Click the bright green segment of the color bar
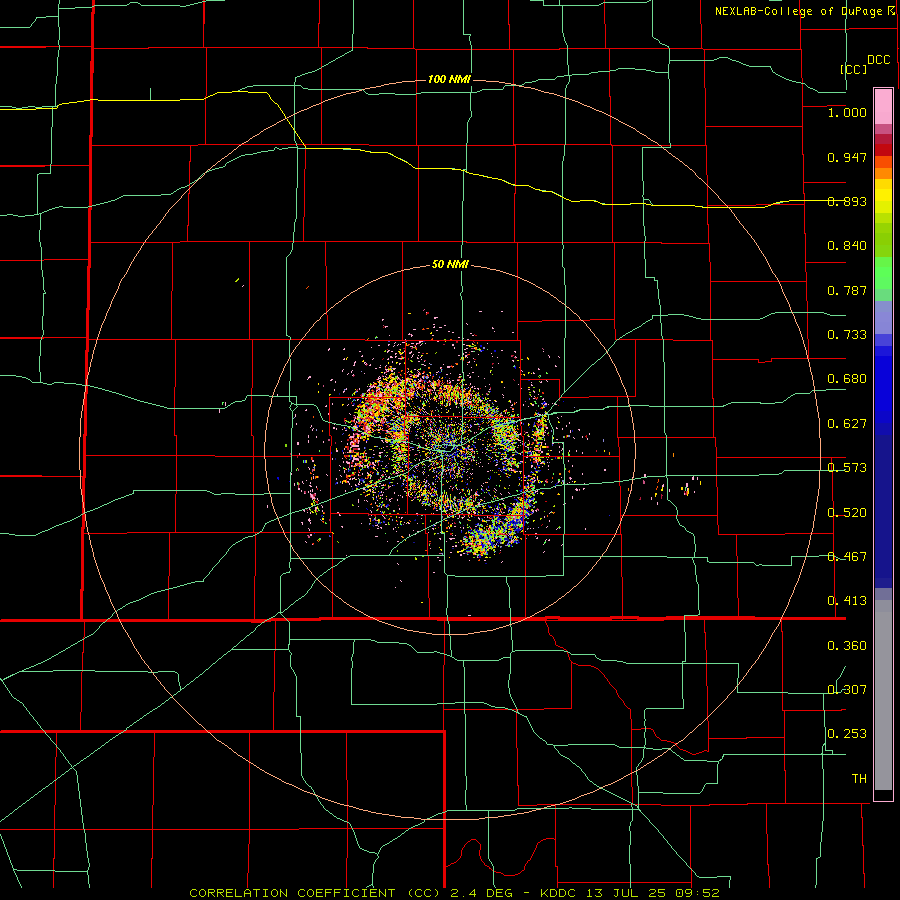900x900 pixels. point(883,273)
